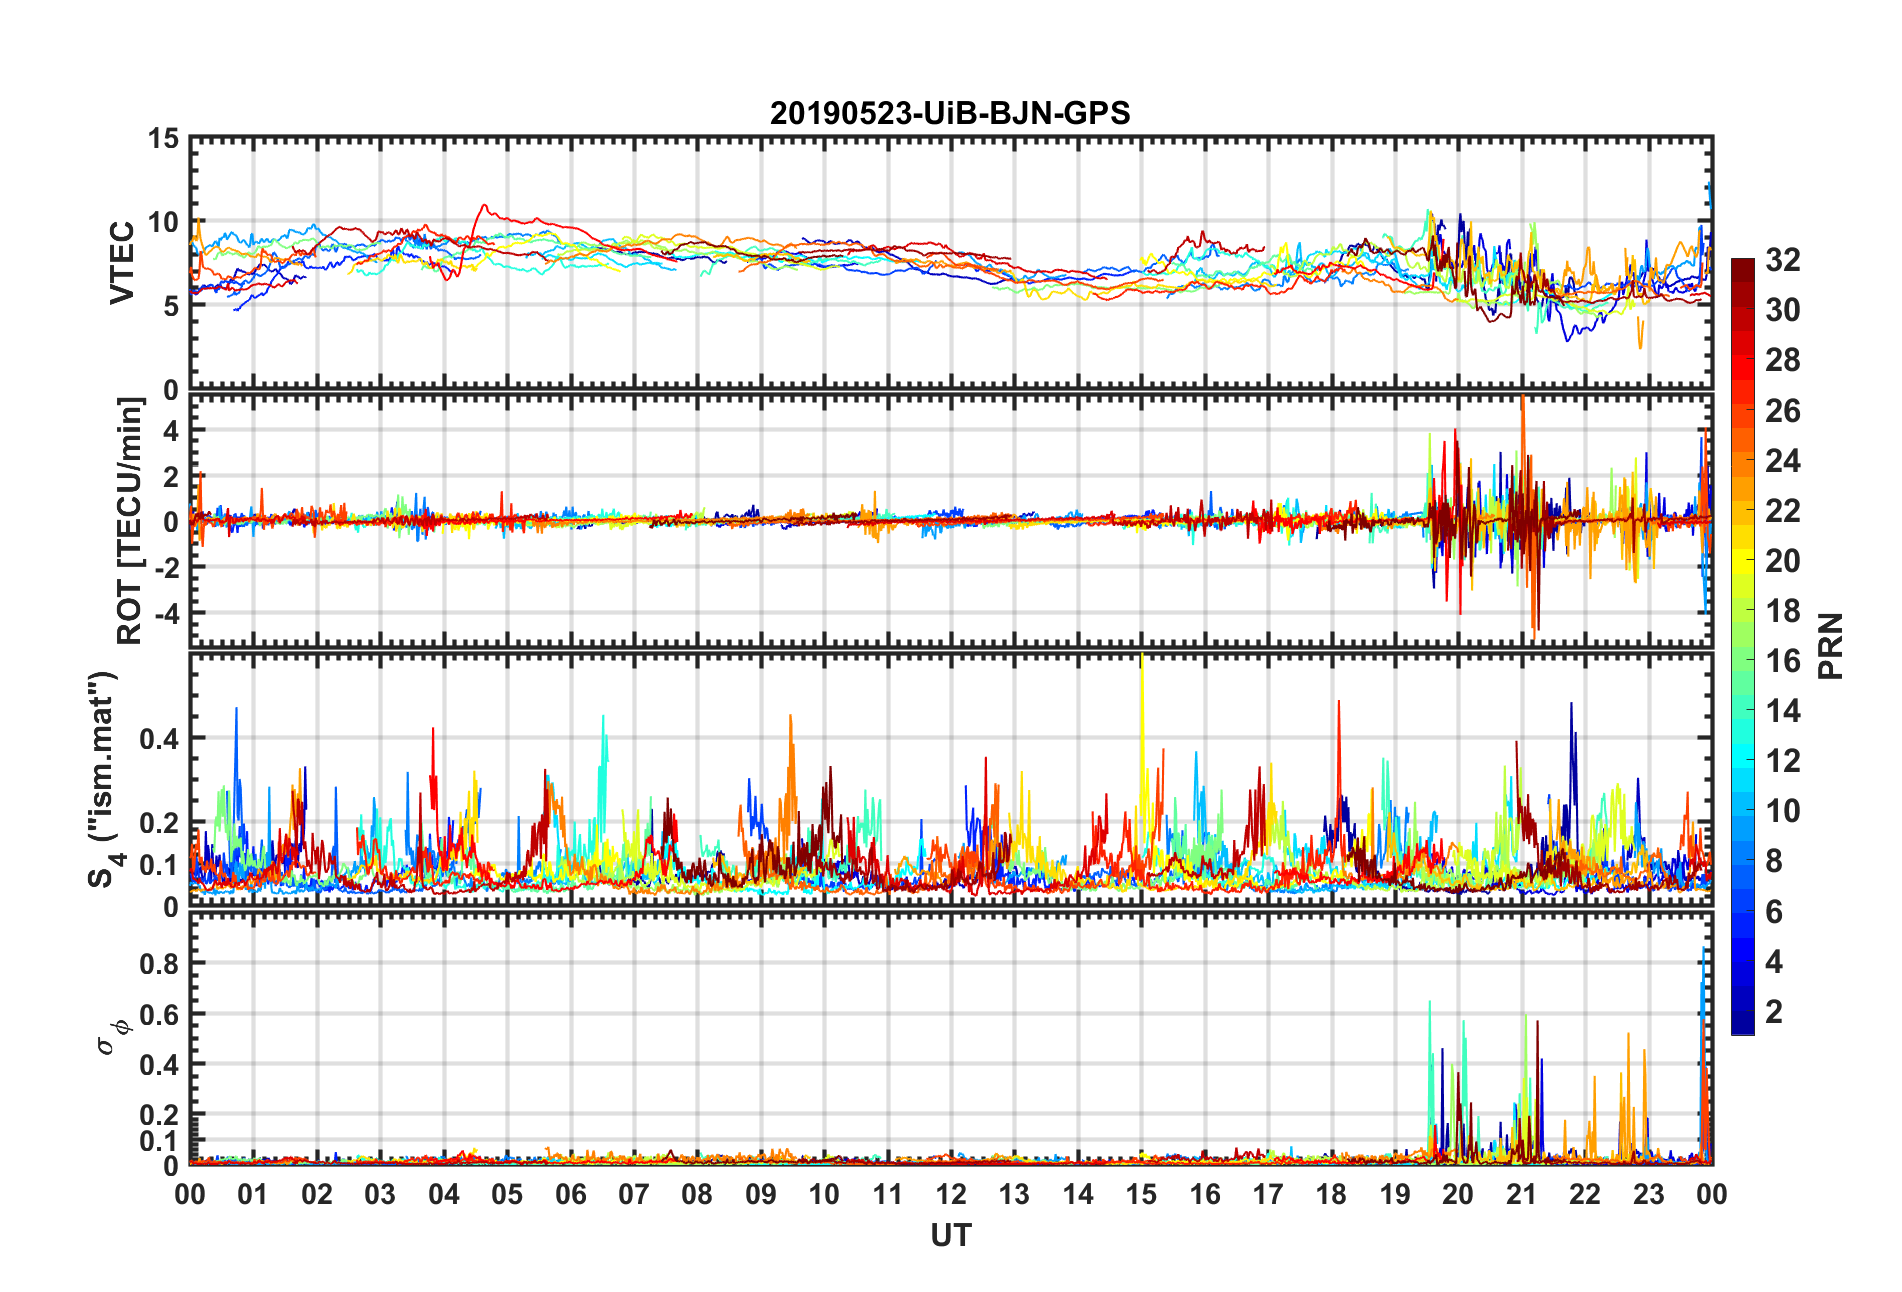
Task: Select the UT x-axis label
Action: point(950,1236)
